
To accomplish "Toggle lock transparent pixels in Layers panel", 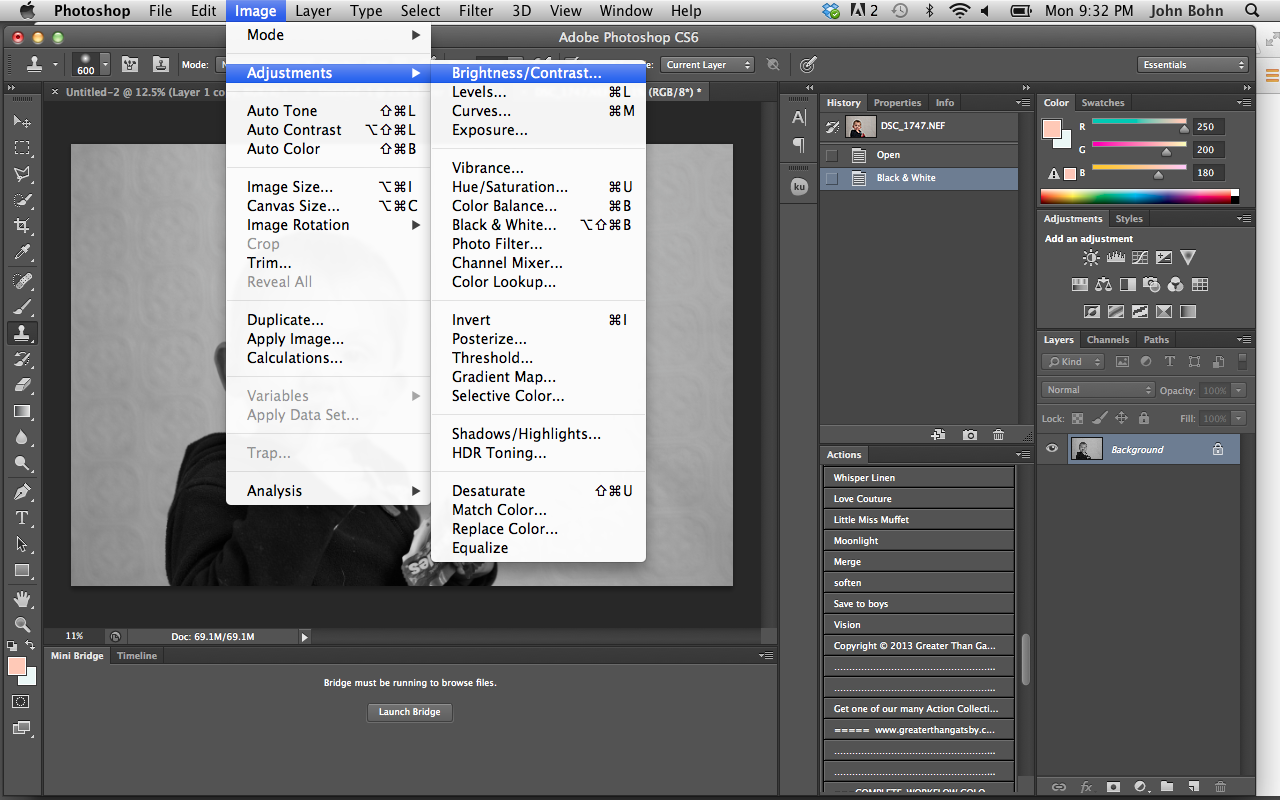I will pos(1077,419).
